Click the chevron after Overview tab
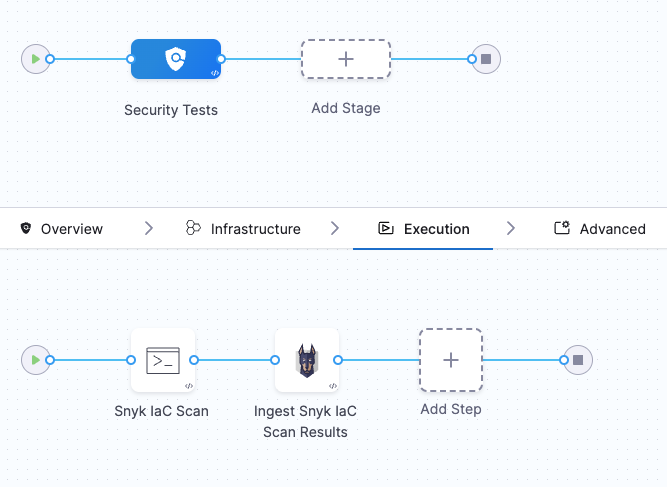This screenshot has height=487, width=667. [x=149, y=229]
